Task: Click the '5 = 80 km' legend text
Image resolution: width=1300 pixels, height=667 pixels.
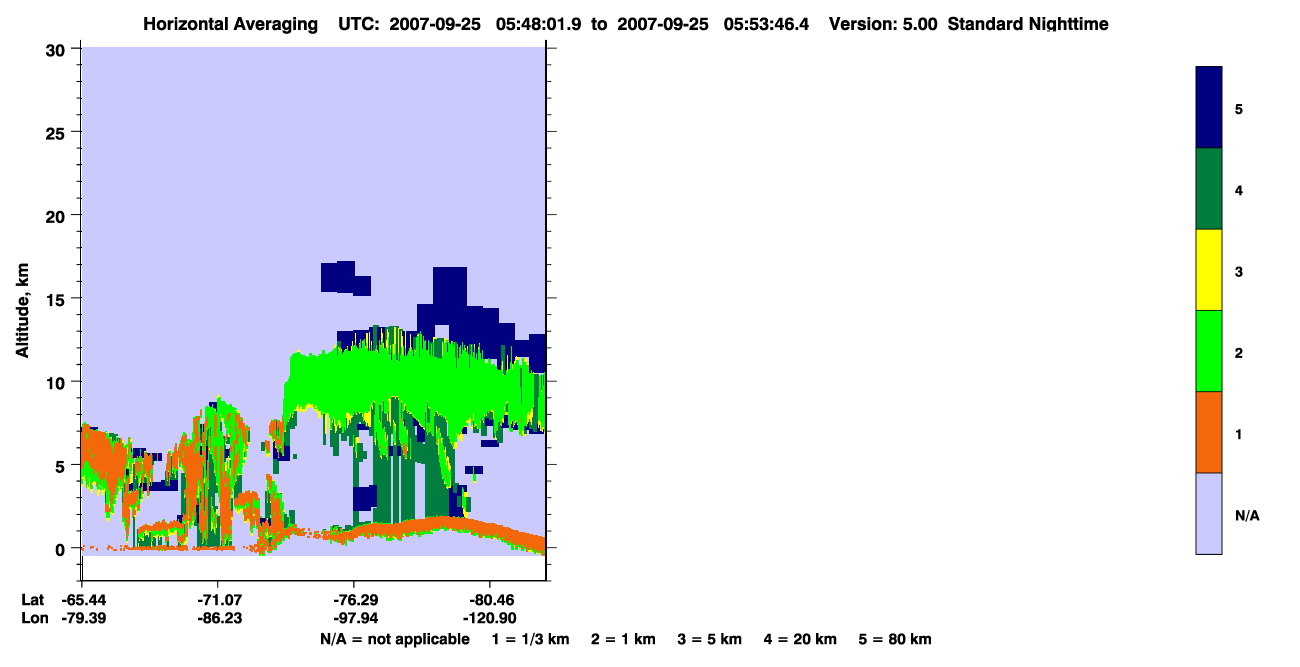Action: pyautogui.click(x=895, y=639)
